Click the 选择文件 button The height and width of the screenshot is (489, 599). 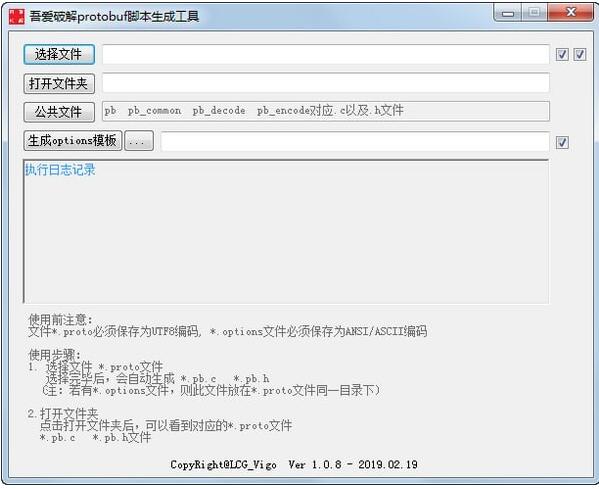click(59, 54)
